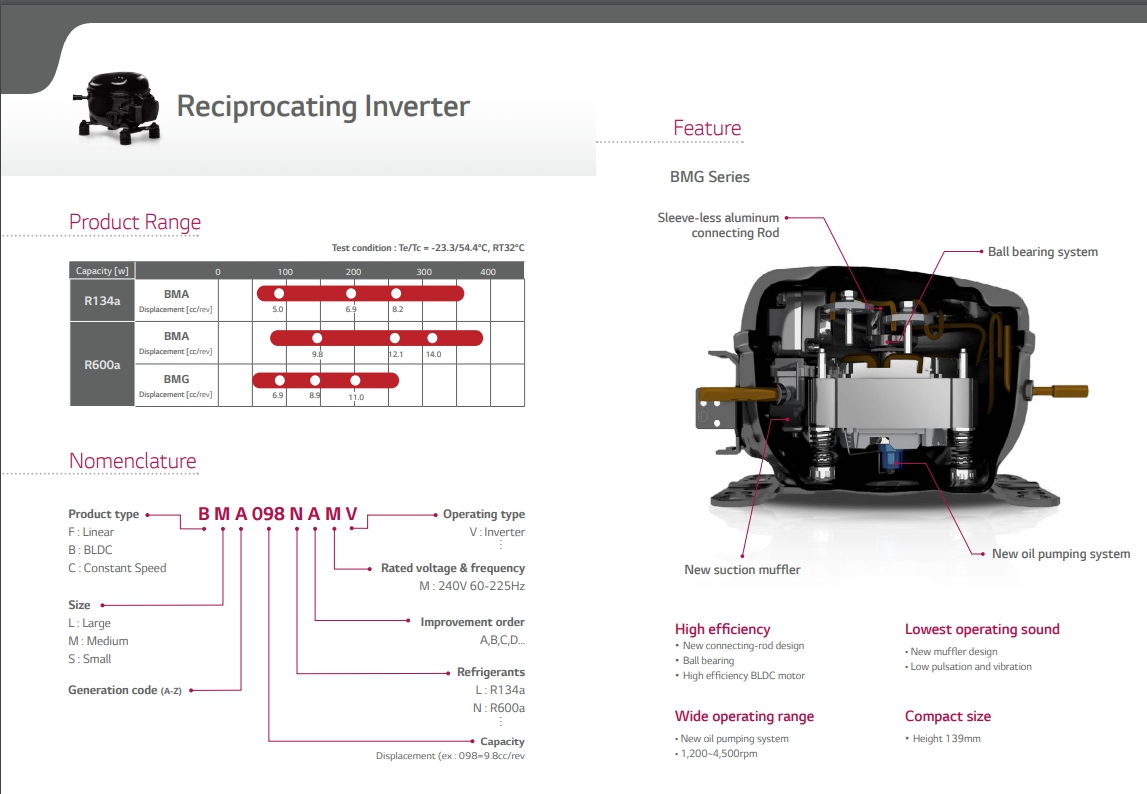Click the Reciprocating Inverter page title
Image resolution: width=1147 pixels, height=794 pixels.
(323, 106)
